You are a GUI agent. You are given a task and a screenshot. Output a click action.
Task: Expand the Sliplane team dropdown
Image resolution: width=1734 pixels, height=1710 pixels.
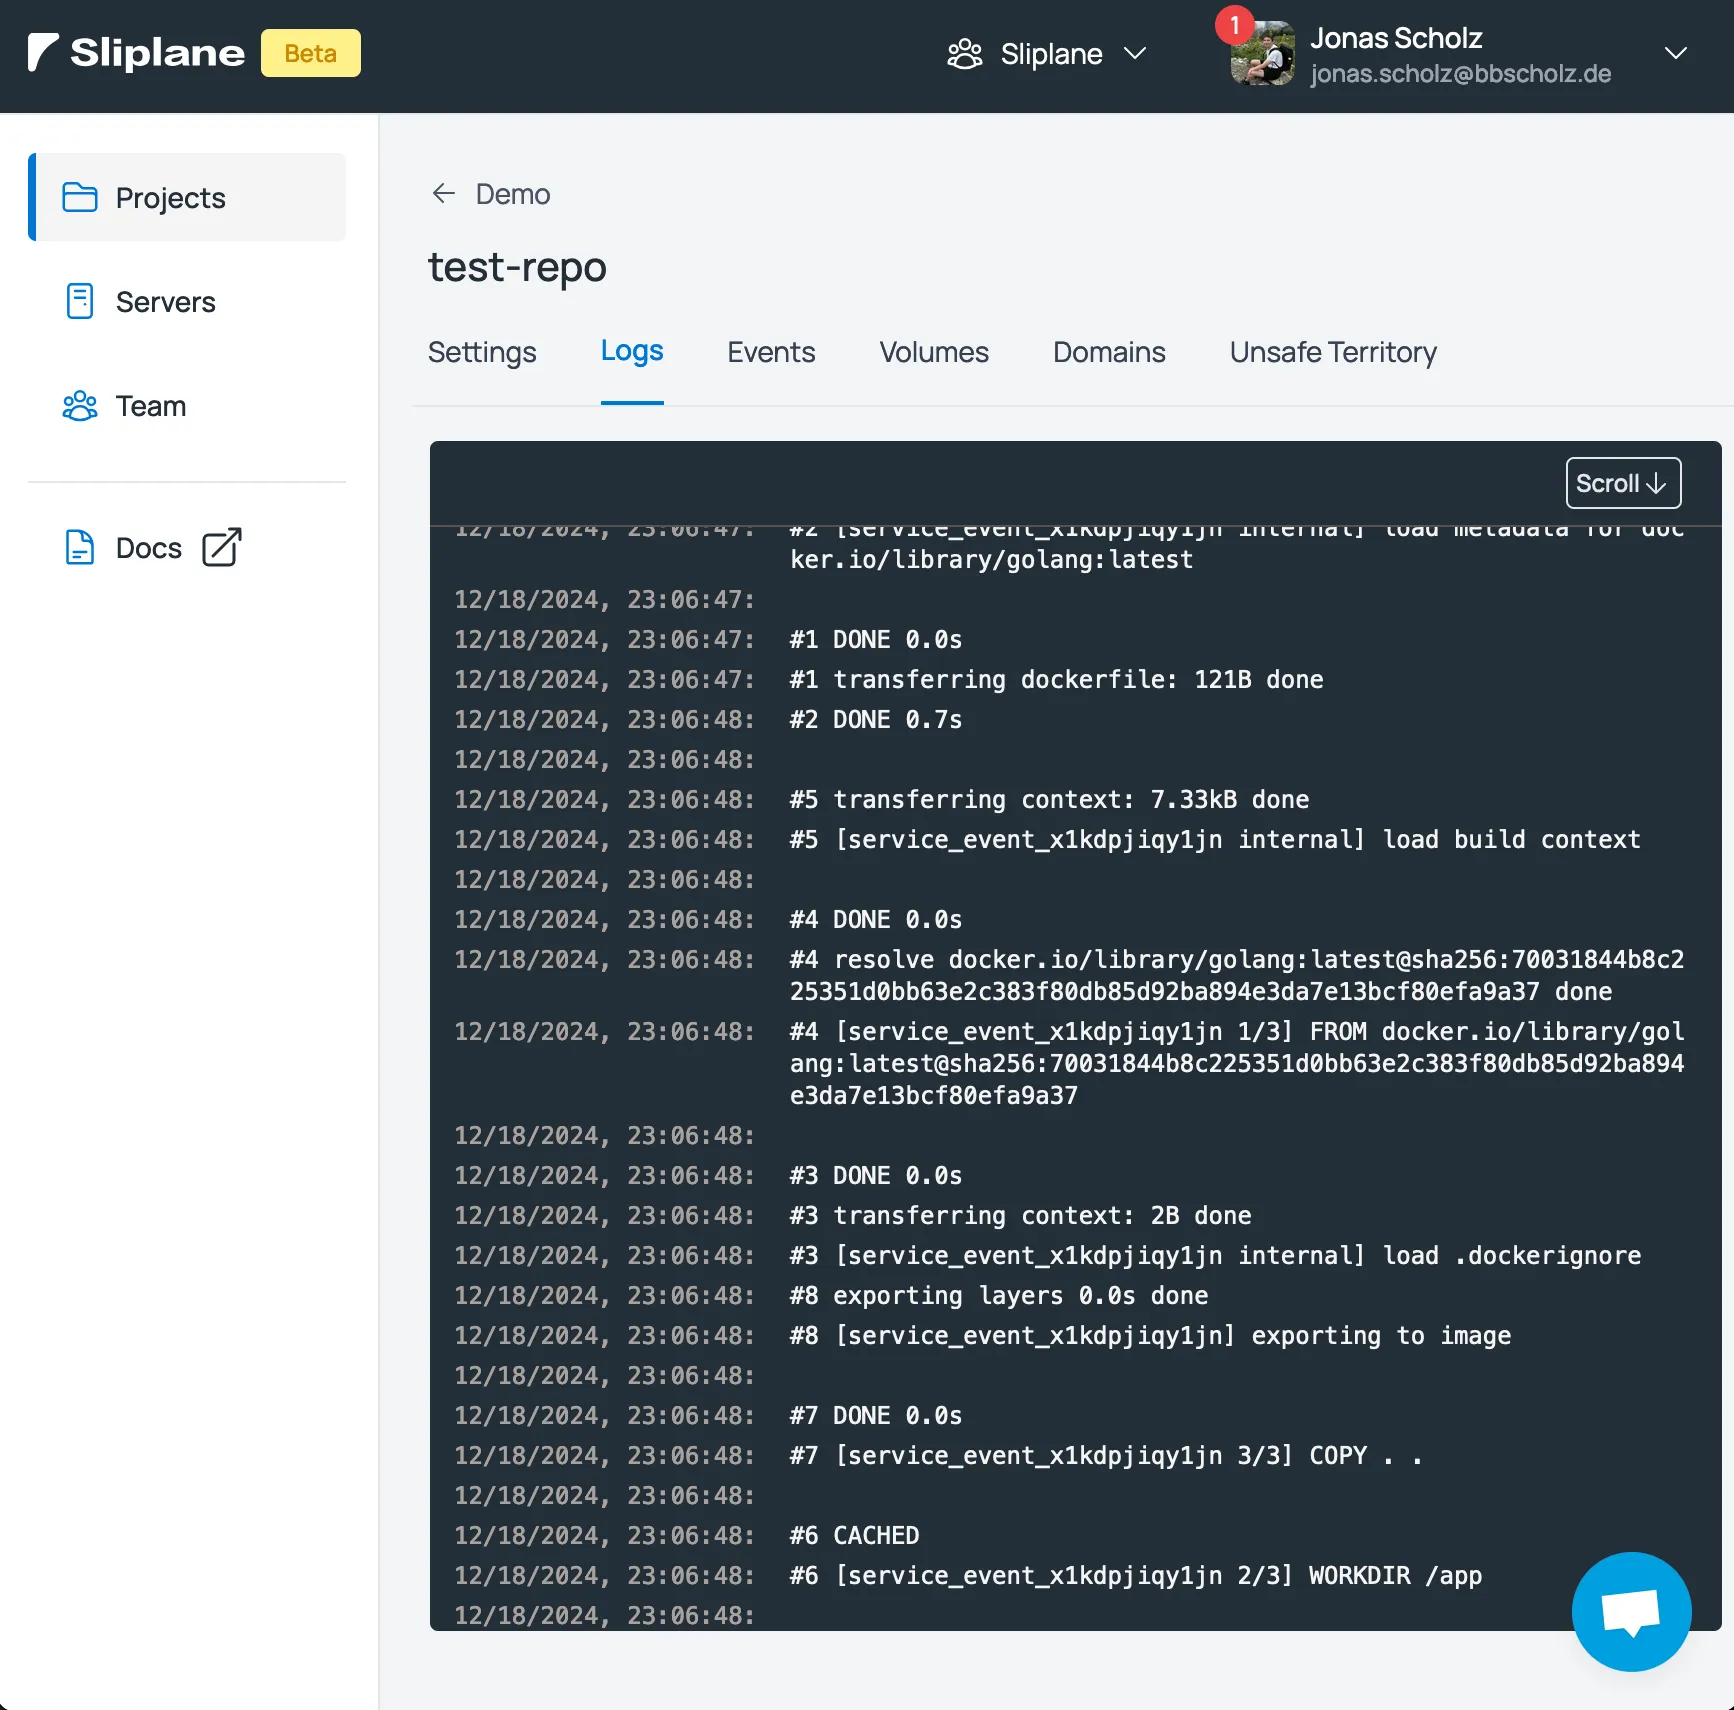(x=1135, y=54)
